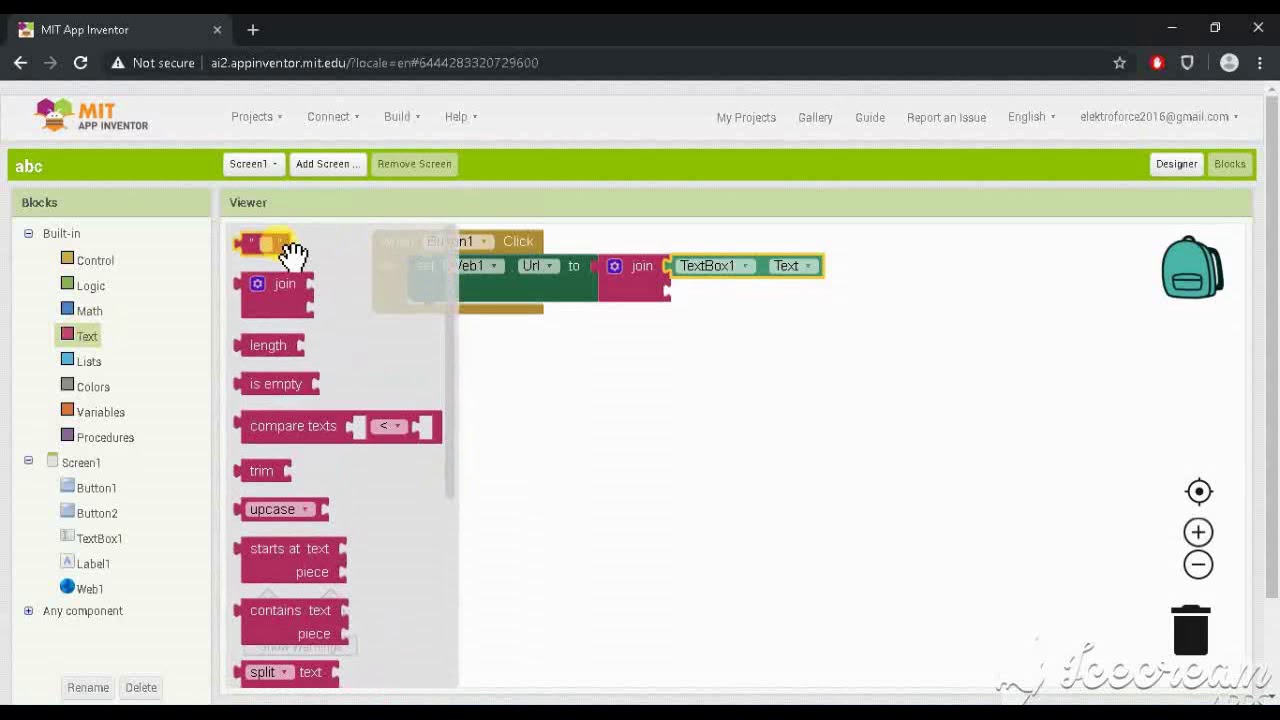Open a new browser tab
Viewport: 1280px width, 720px height.
coord(253,30)
